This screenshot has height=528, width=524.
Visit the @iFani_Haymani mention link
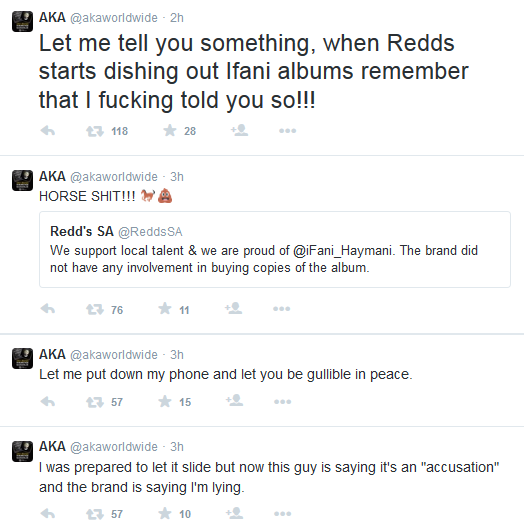342,251
